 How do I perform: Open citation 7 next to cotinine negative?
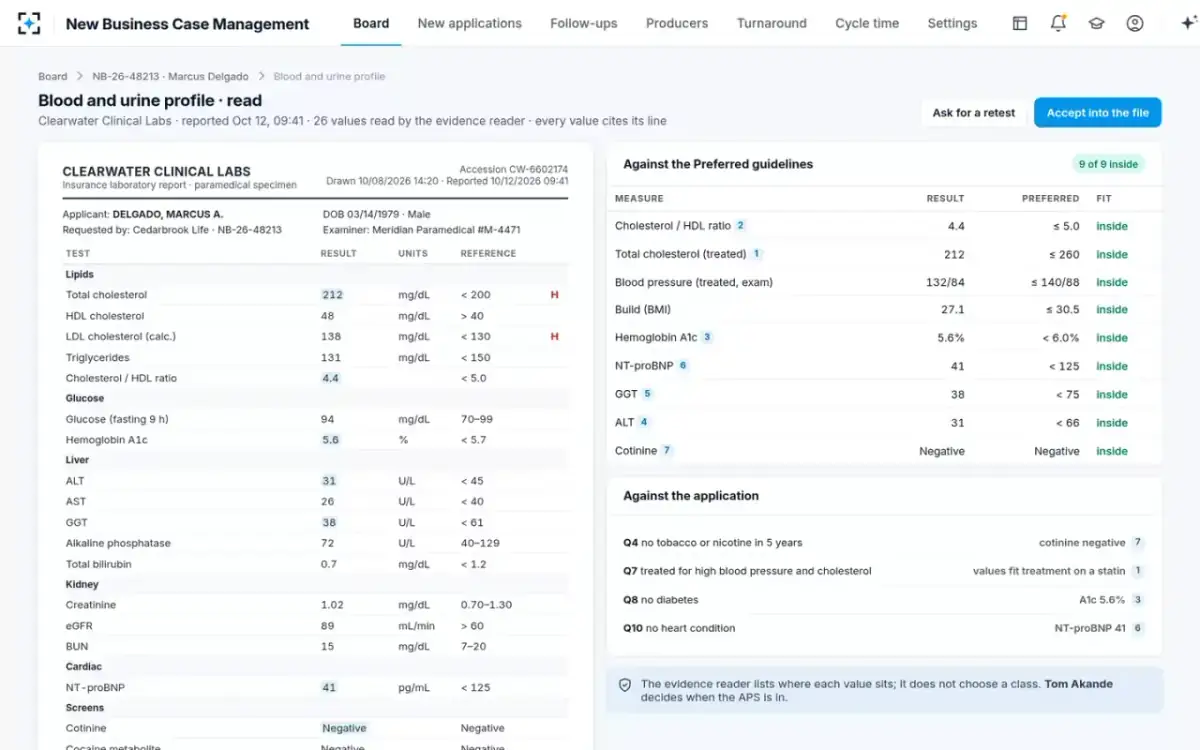pos(1137,543)
